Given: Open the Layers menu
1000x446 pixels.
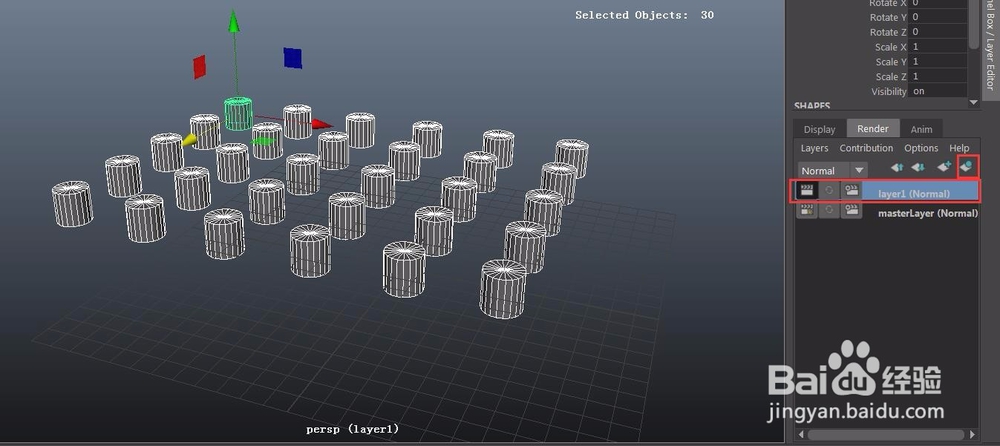Looking at the screenshot, I should pos(814,148).
